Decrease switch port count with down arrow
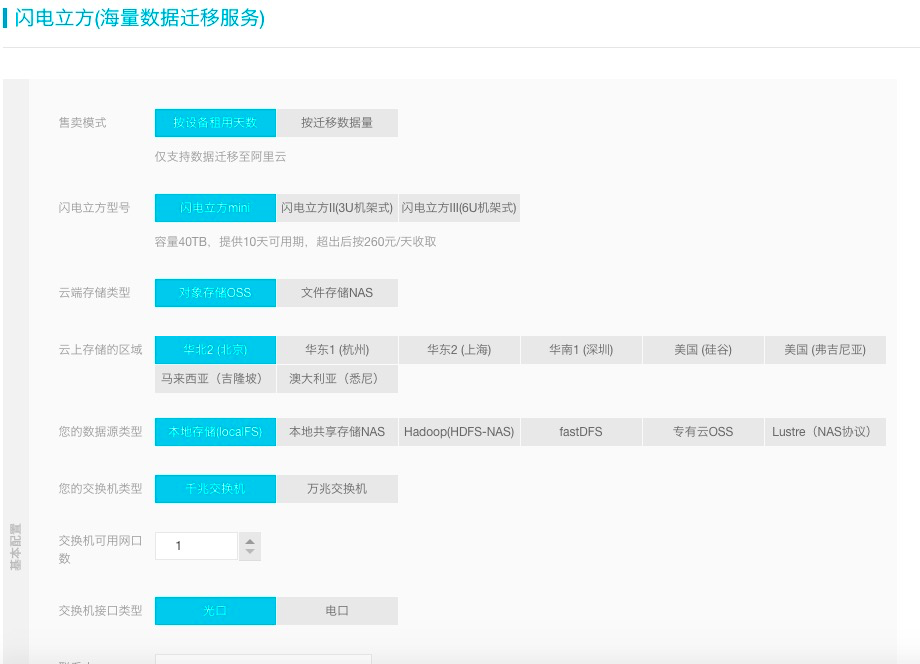Image resolution: width=920 pixels, height=664 pixels. tap(250, 551)
